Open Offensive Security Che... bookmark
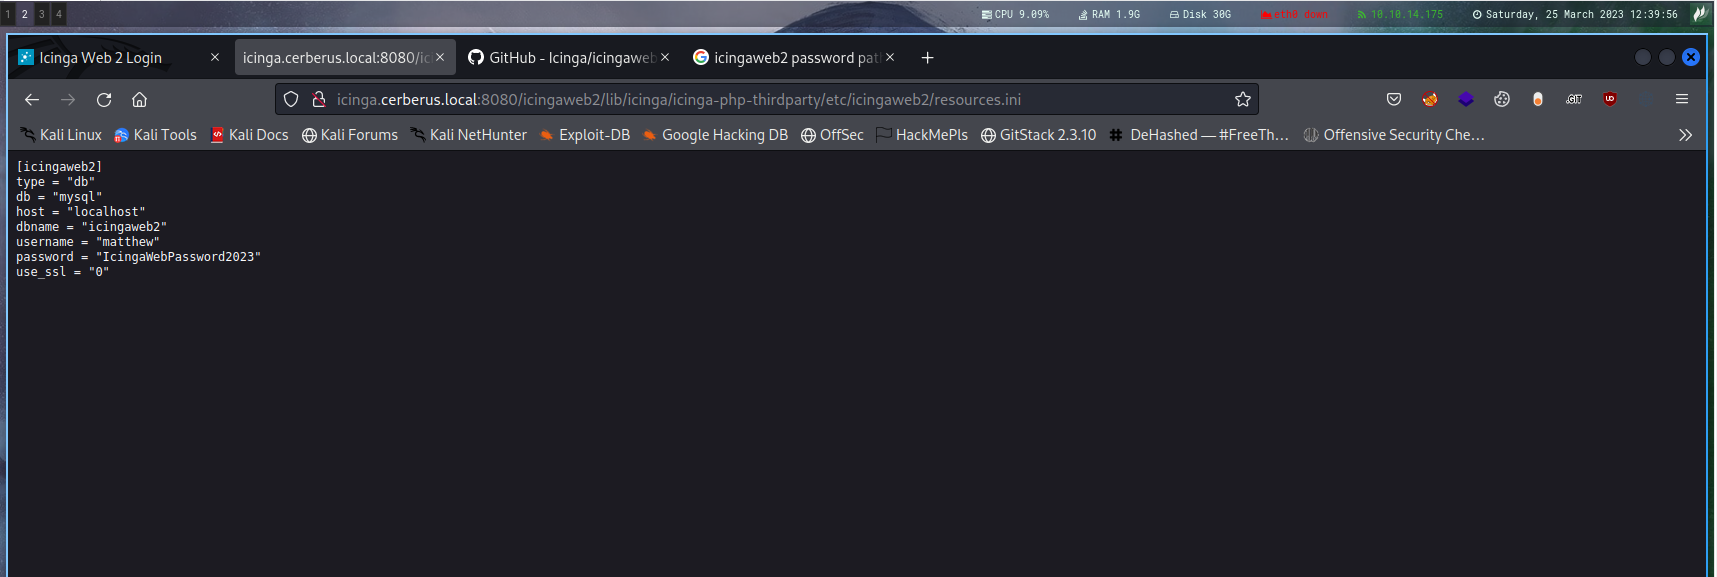Viewport: 1717px width, 577px height. coord(1393,135)
